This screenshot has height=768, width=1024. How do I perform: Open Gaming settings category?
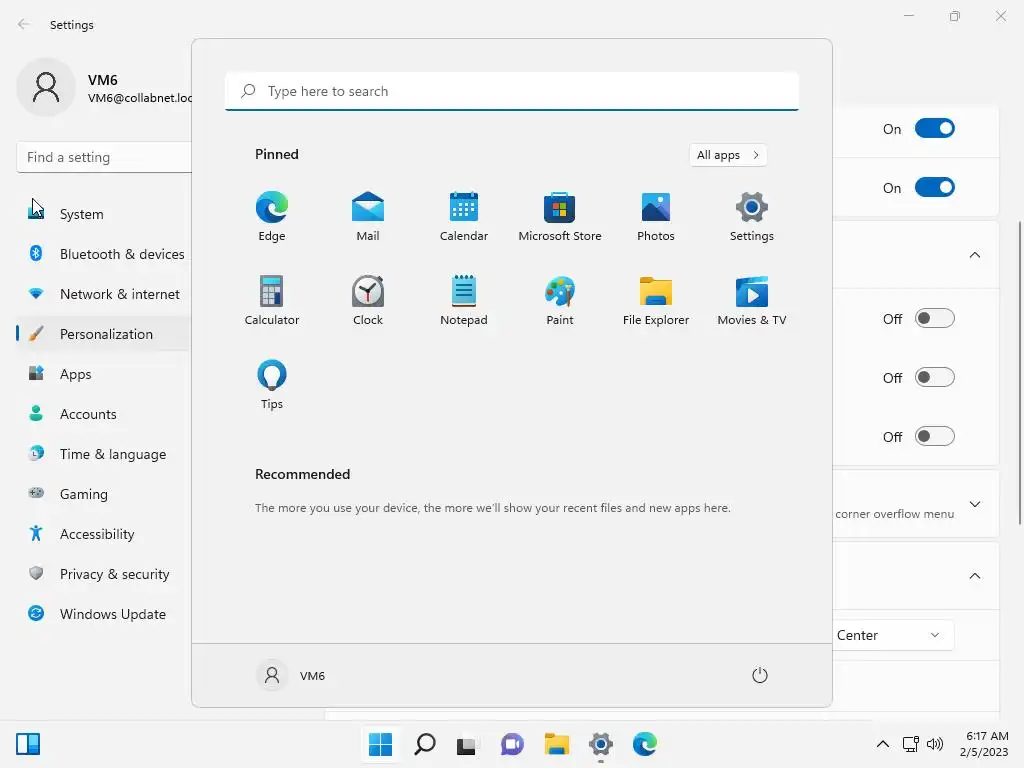[x=103, y=494]
